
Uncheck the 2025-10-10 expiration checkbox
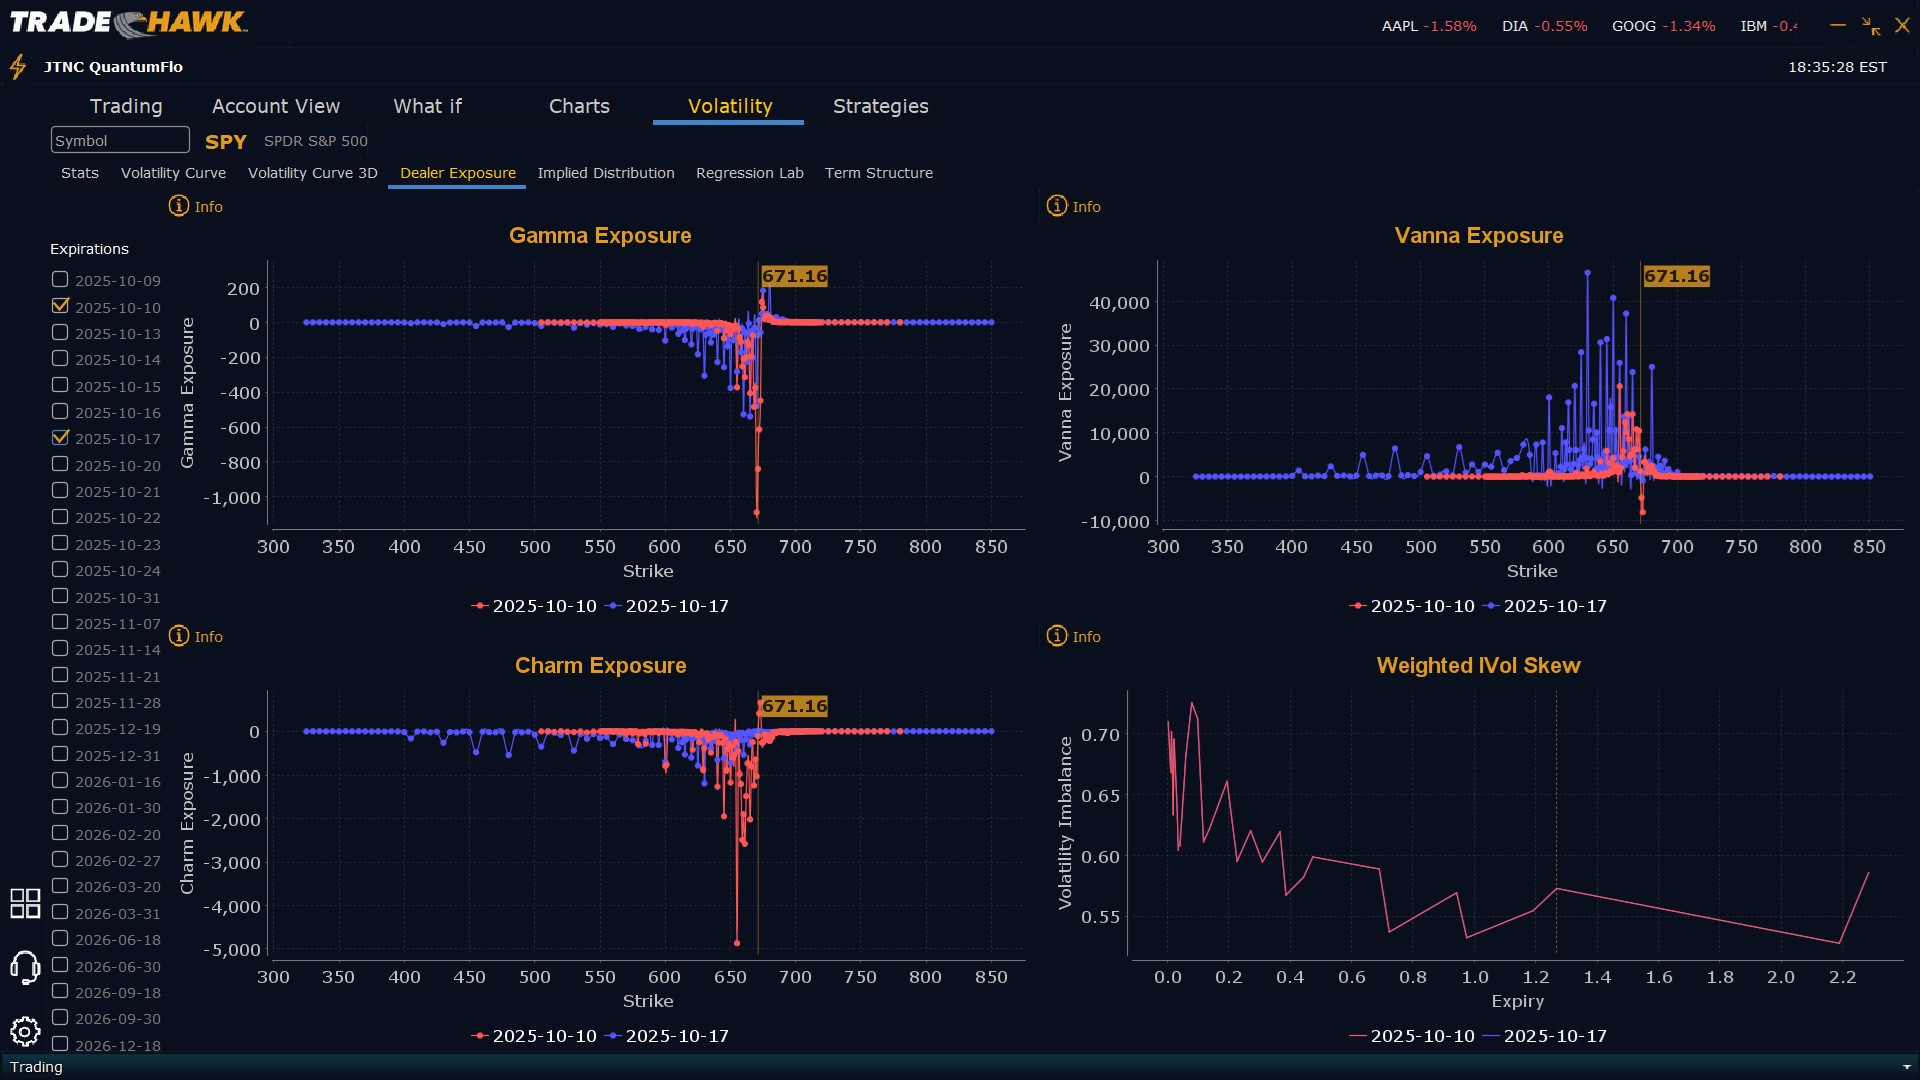(x=60, y=306)
